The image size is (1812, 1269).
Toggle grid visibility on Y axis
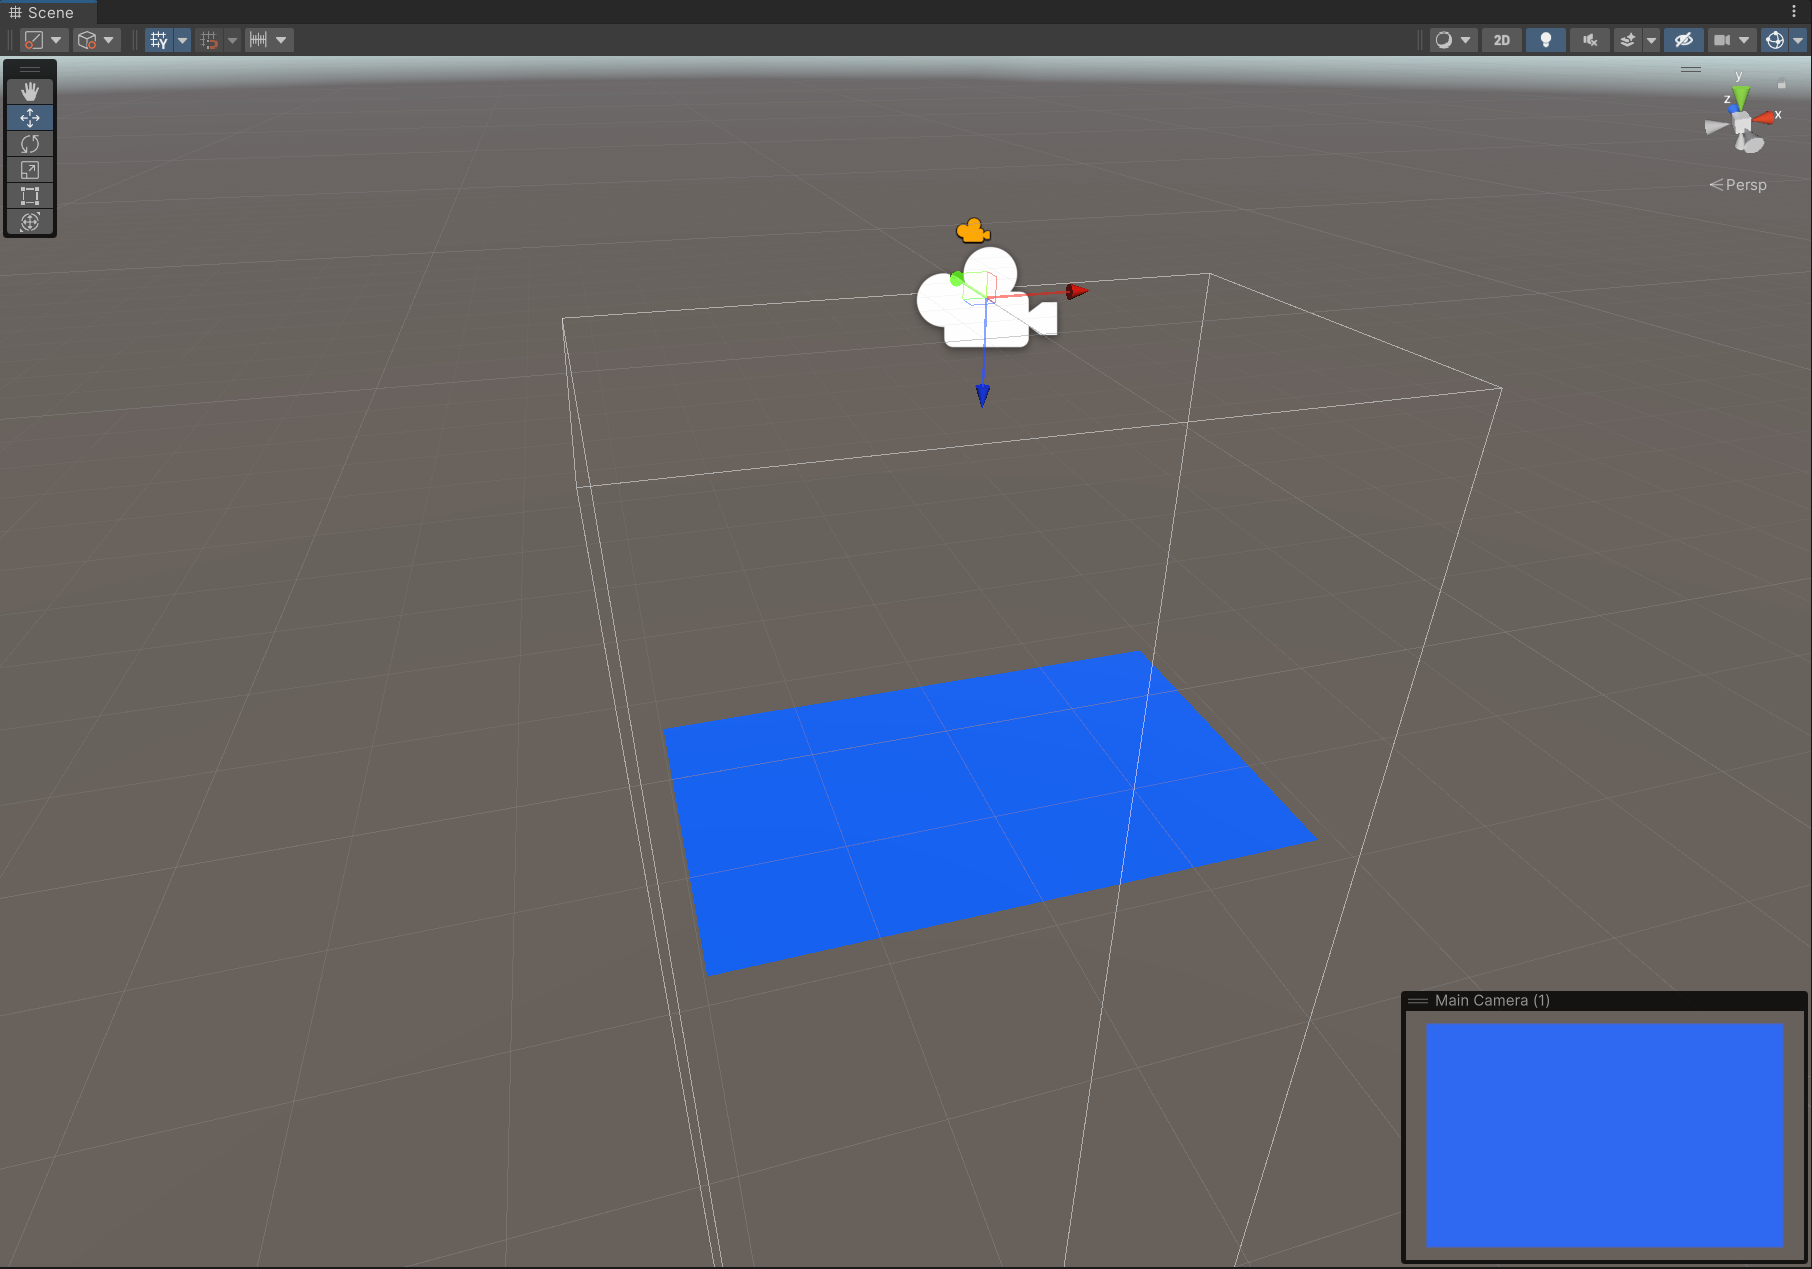pyautogui.click(x=159, y=40)
